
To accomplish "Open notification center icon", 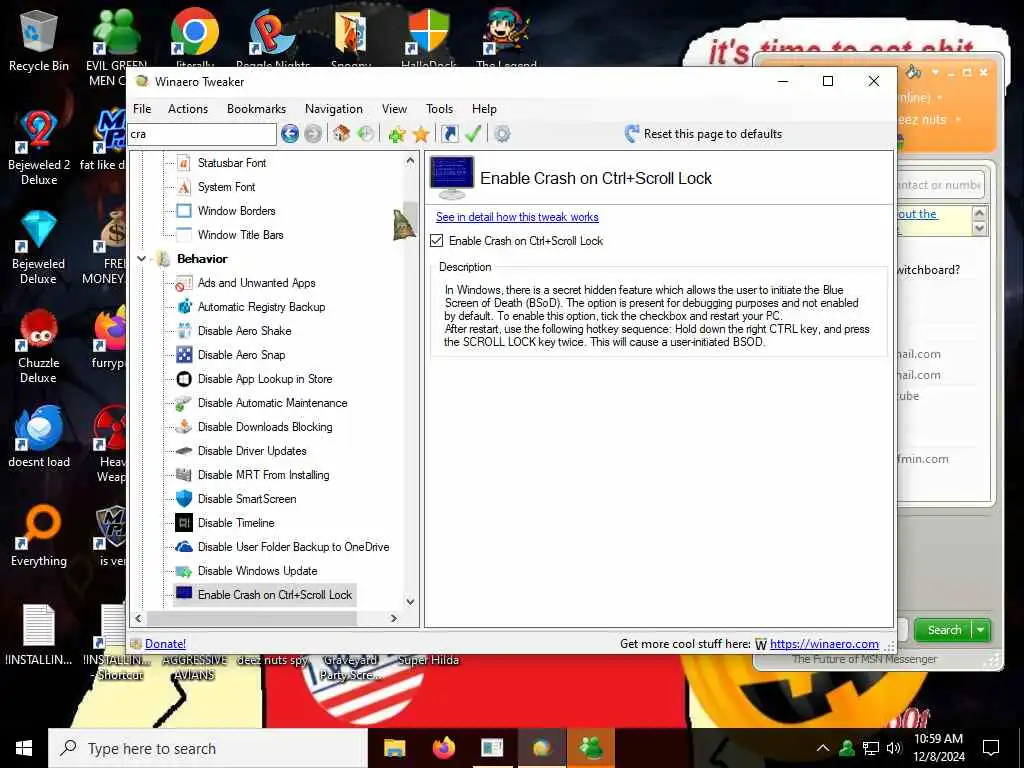I will 991,748.
